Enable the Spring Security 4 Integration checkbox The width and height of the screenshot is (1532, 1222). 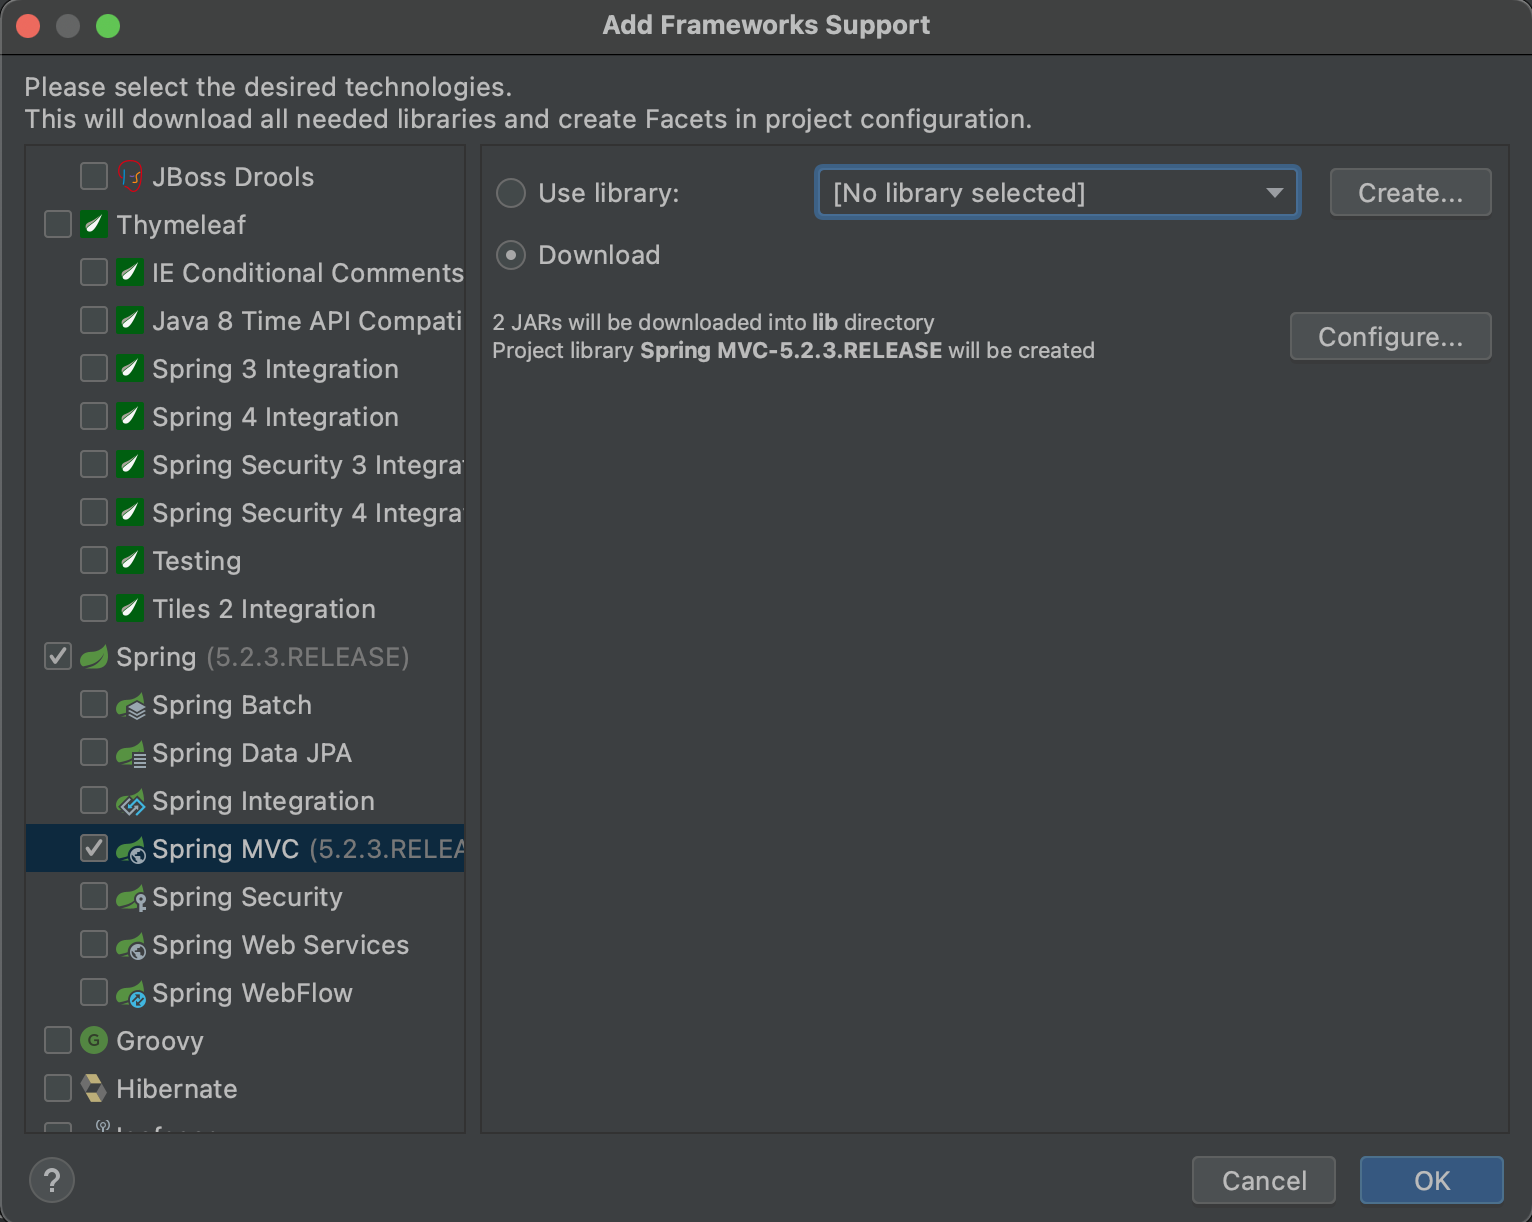click(x=94, y=513)
